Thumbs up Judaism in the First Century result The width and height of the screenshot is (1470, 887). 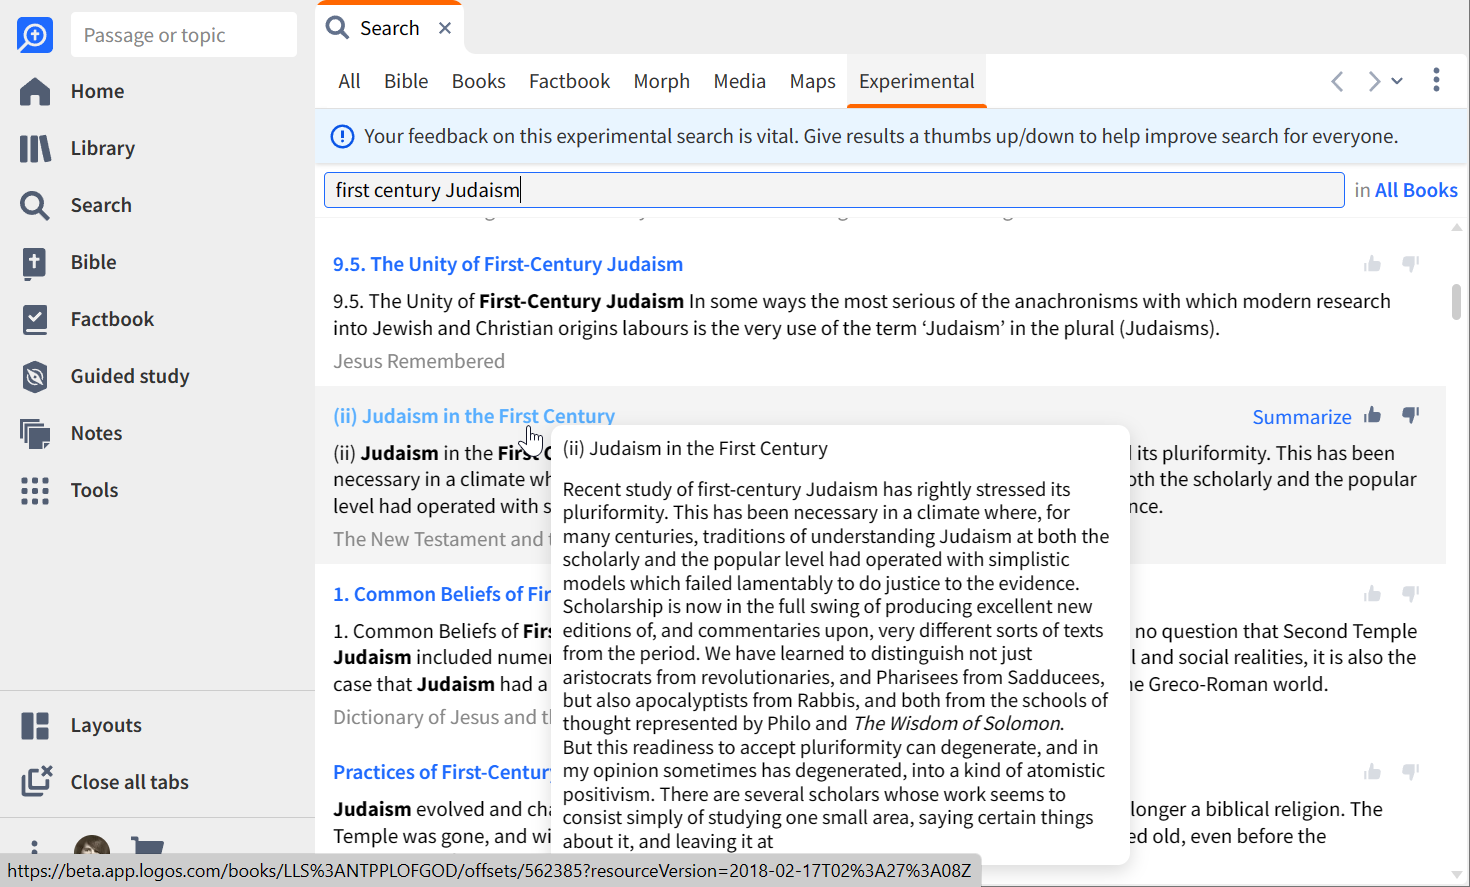pyautogui.click(x=1372, y=415)
